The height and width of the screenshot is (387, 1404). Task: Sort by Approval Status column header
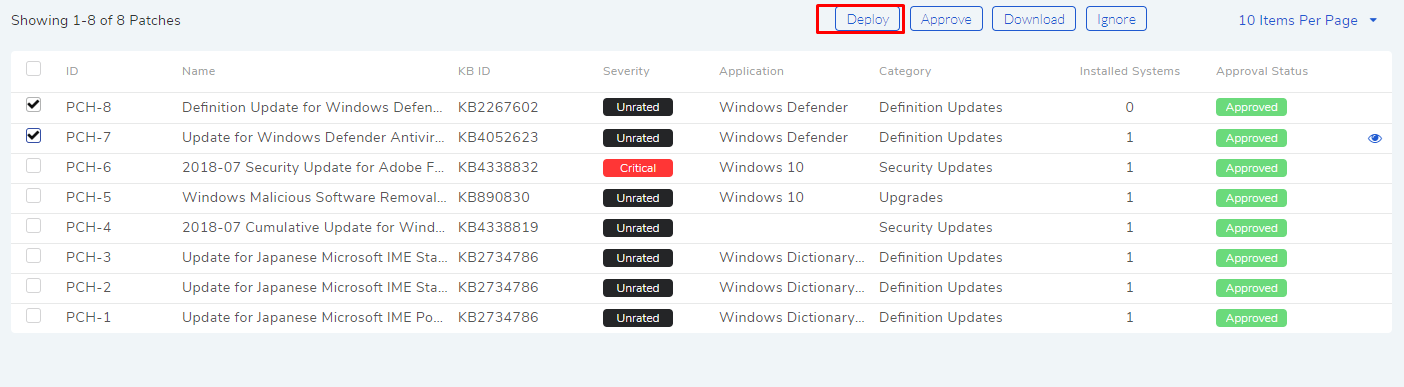(1262, 71)
